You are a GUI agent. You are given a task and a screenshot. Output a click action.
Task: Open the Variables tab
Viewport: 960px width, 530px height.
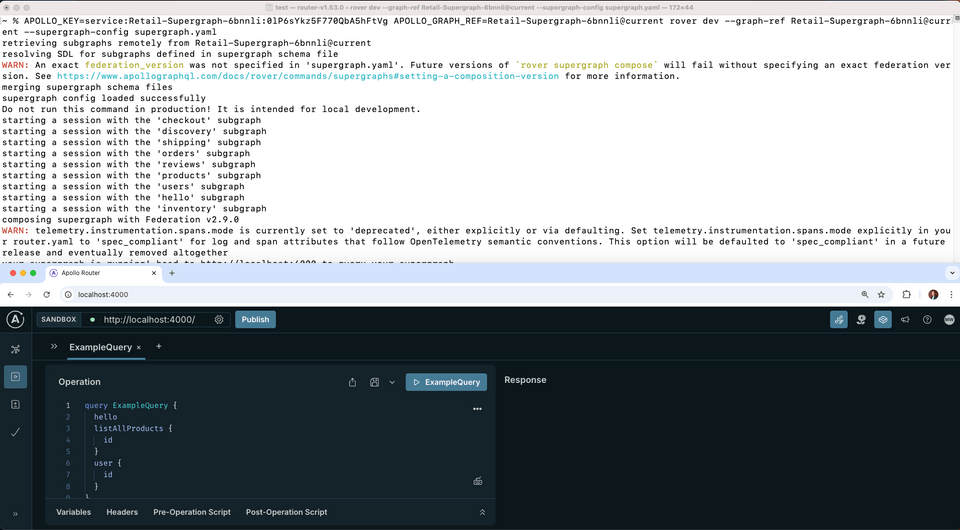[73, 512]
